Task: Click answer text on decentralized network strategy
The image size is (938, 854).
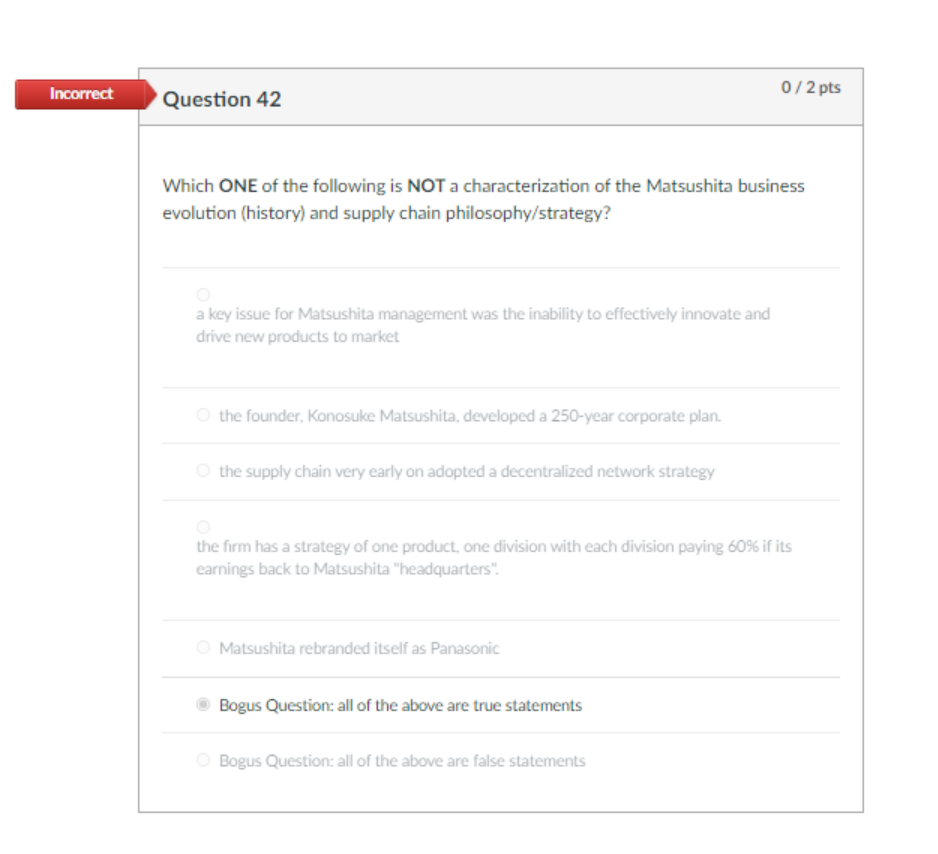Action: pyautogui.click(x=467, y=471)
